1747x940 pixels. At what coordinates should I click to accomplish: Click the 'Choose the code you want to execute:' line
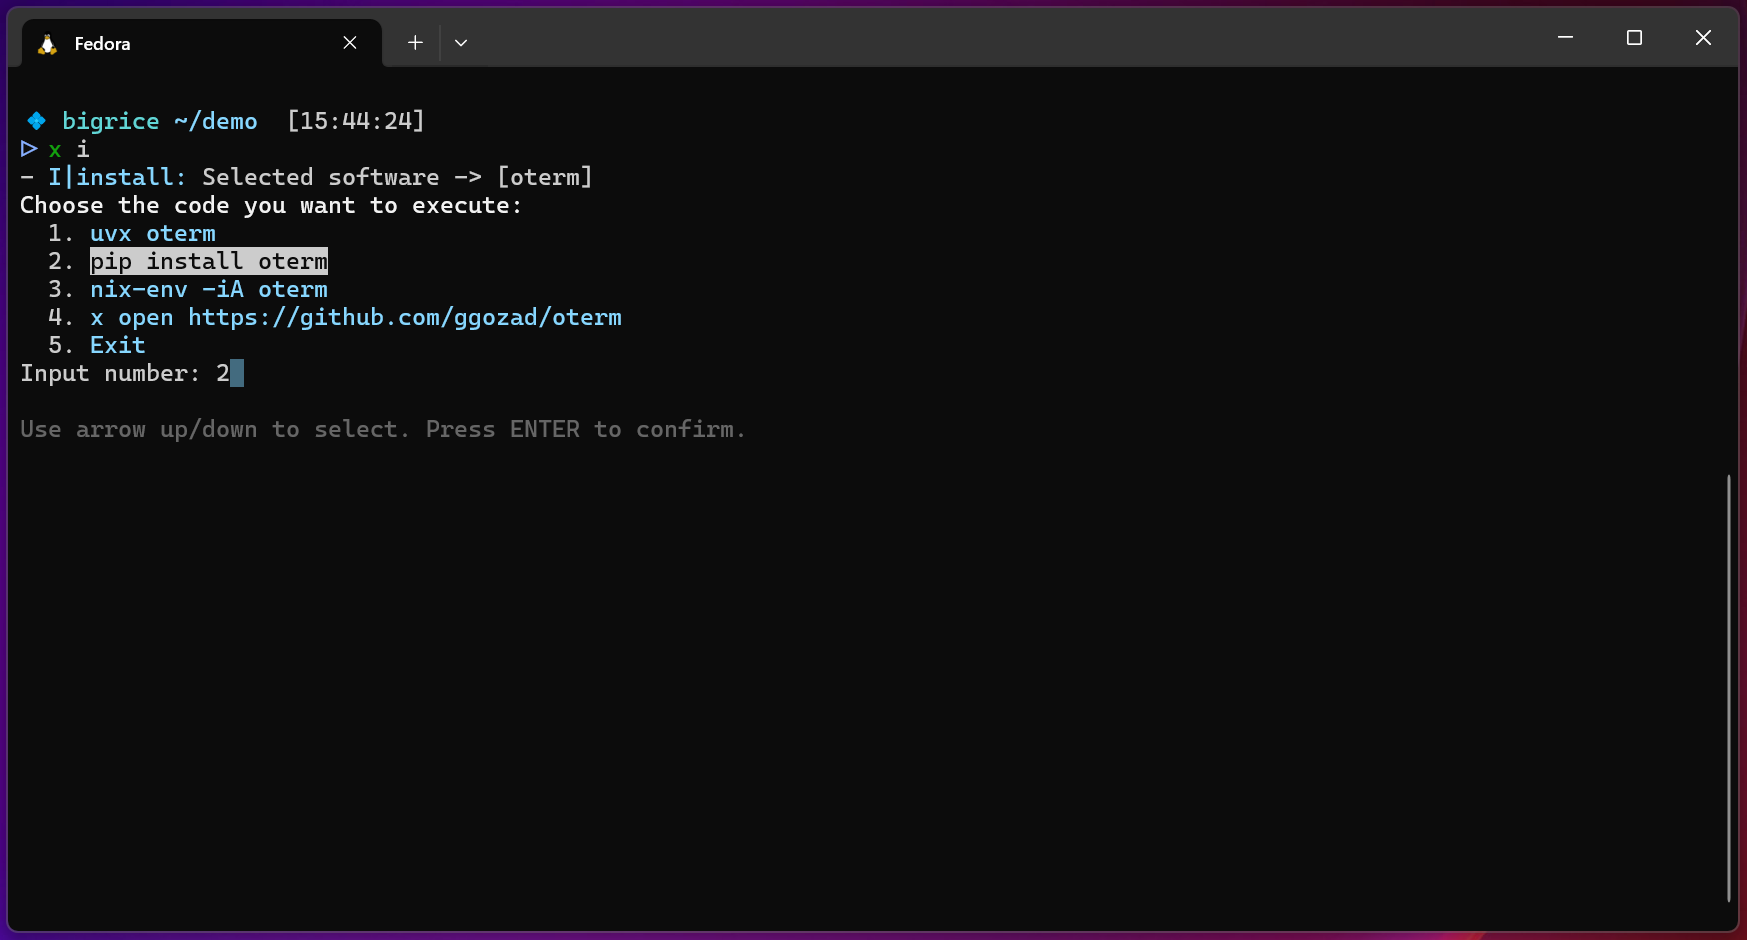[x=271, y=205]
